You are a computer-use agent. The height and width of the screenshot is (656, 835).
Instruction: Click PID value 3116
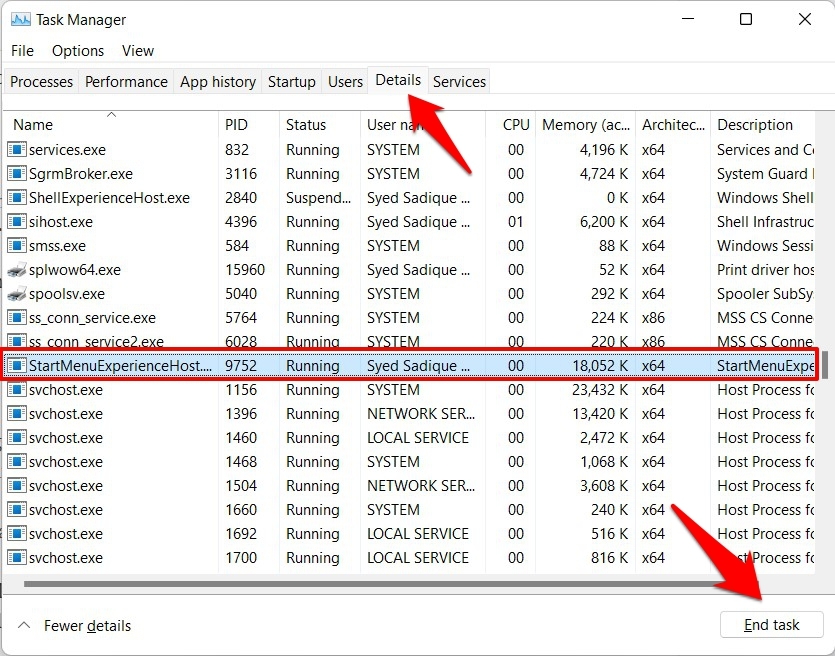click(241, 174)
